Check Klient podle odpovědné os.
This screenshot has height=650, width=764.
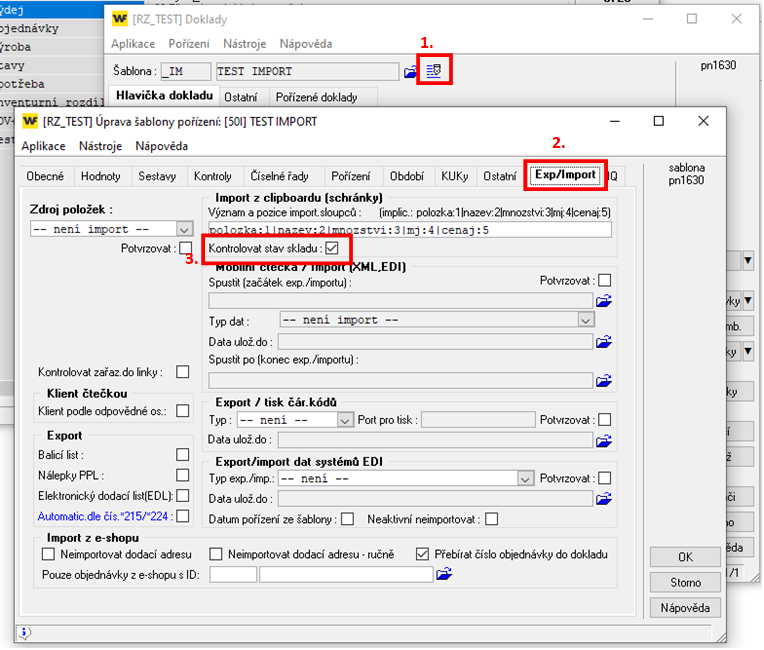183,411
